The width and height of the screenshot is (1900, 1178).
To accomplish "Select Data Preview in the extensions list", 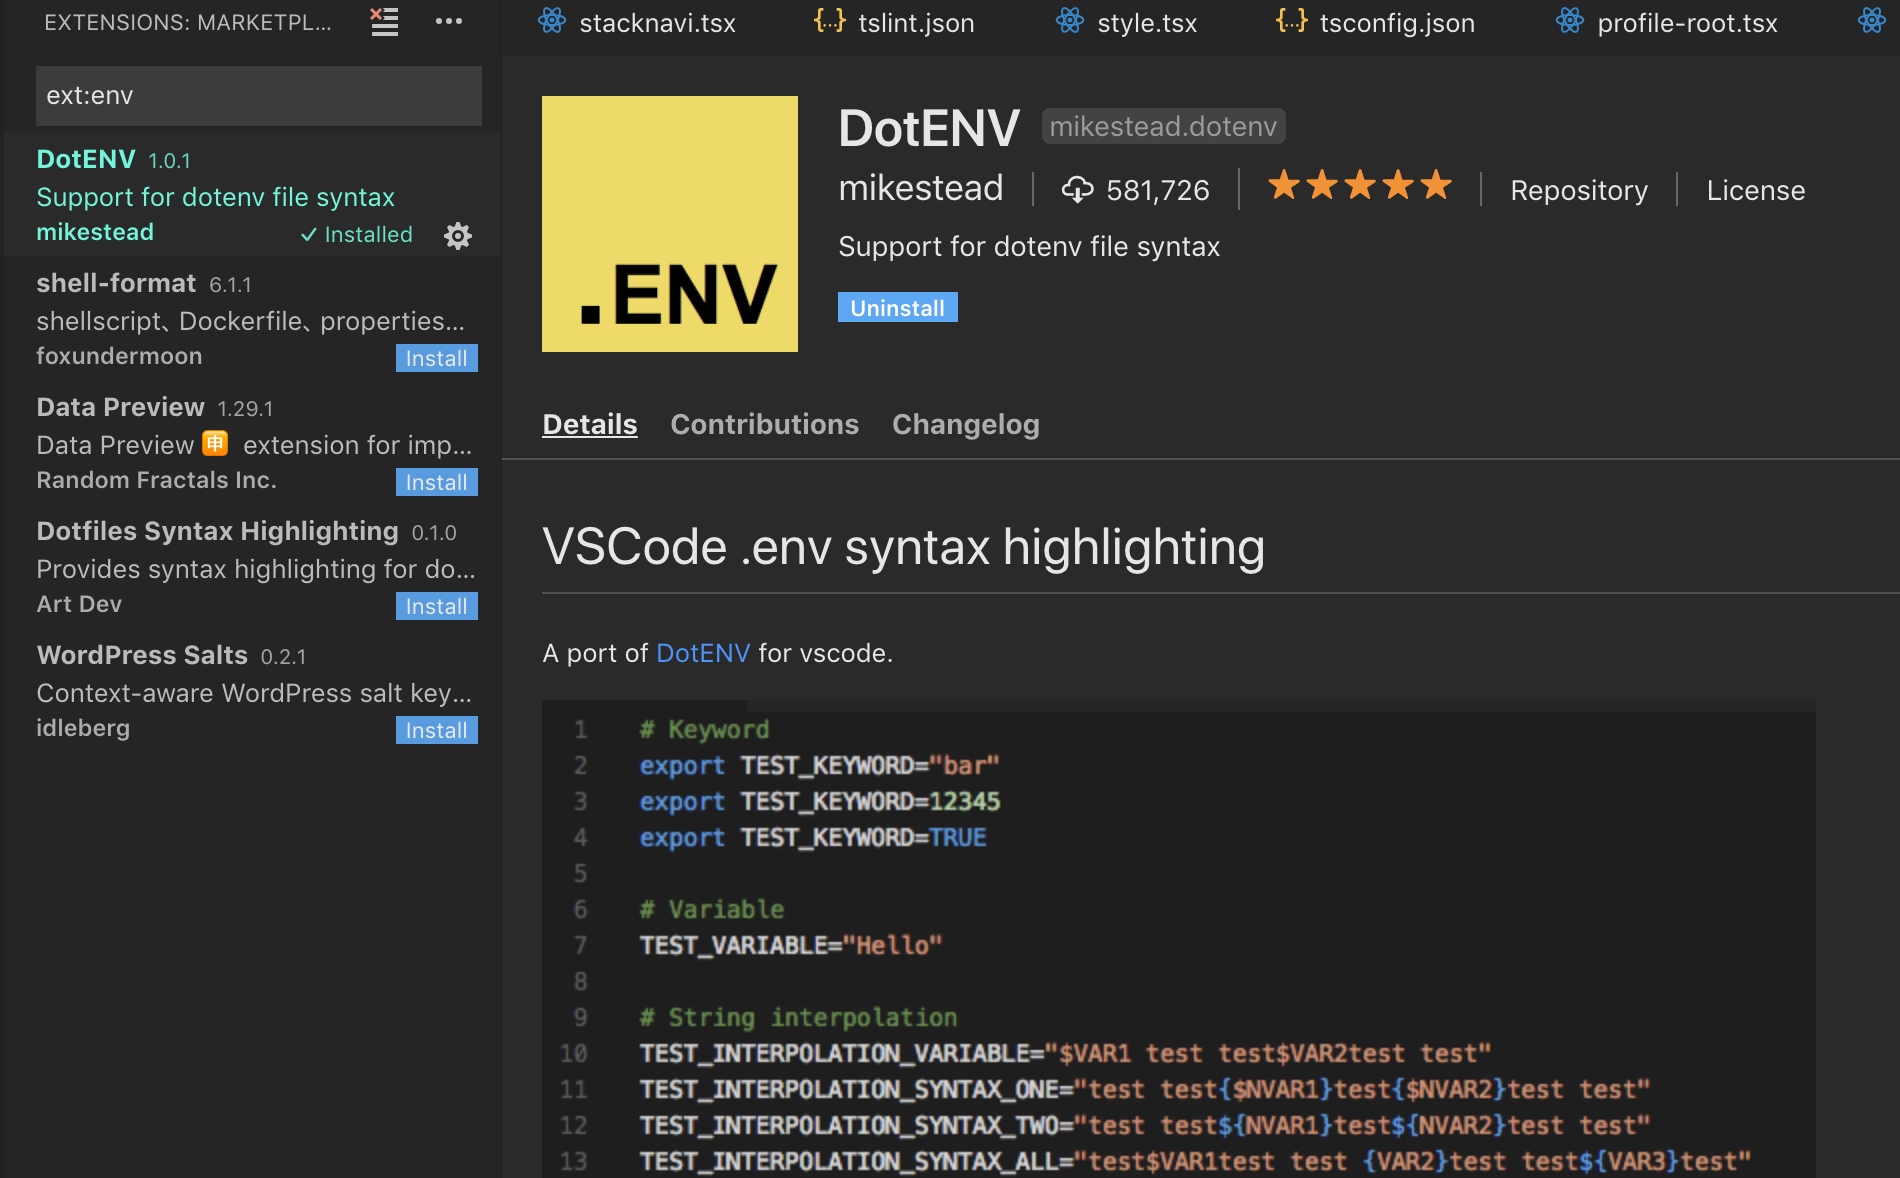I will pos(252,442).
